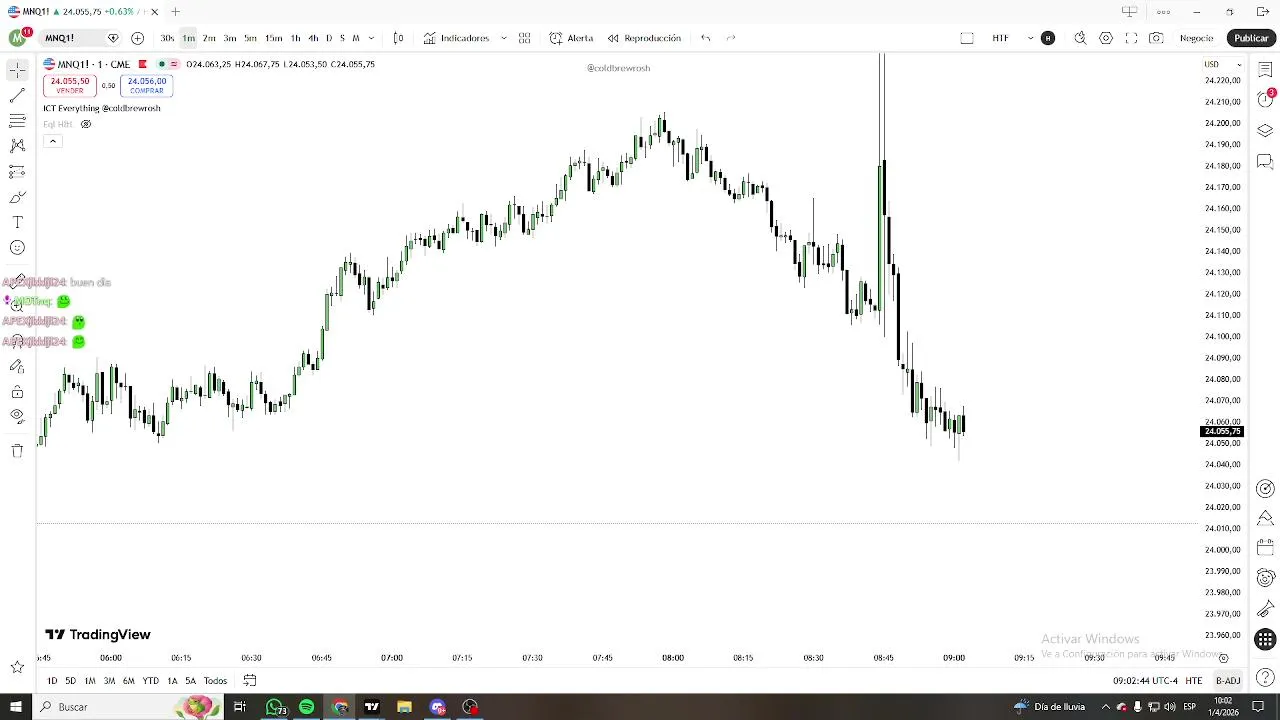1280x720 pixels.
Task: Open the candlestick chart type selector
Action: pos(398,38)
